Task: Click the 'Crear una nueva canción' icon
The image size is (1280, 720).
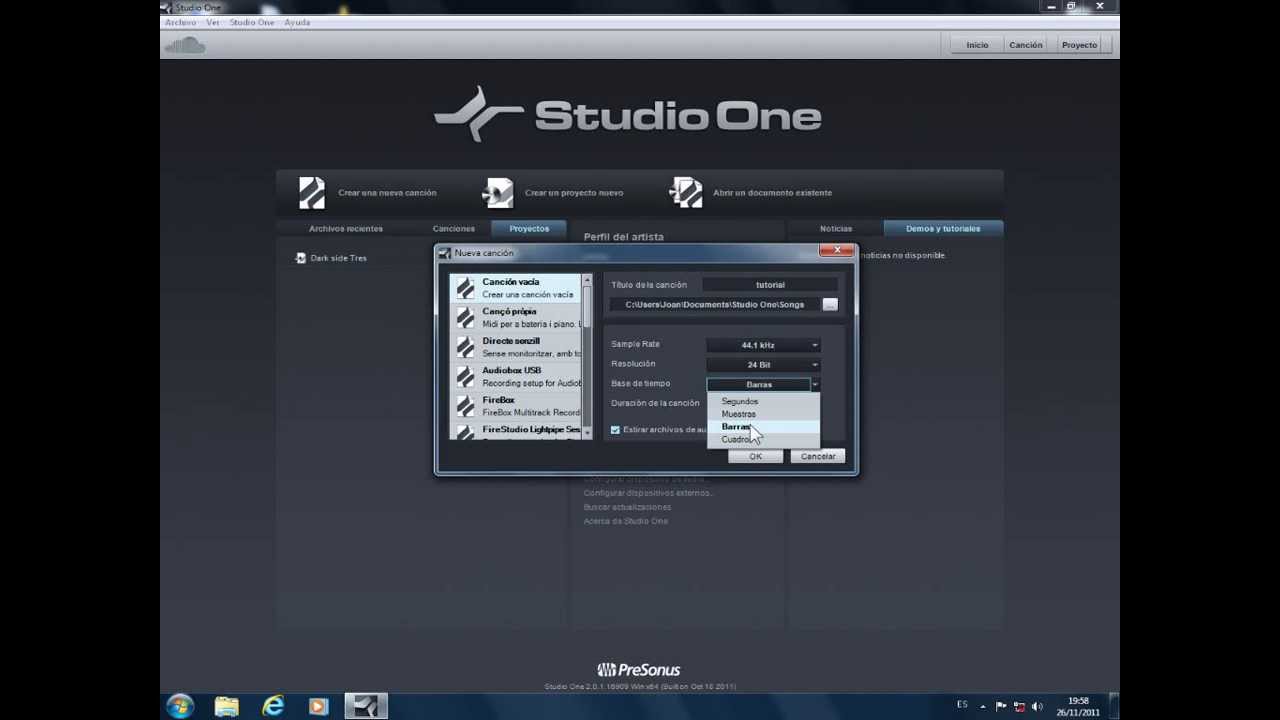Action: coord(312,193)
